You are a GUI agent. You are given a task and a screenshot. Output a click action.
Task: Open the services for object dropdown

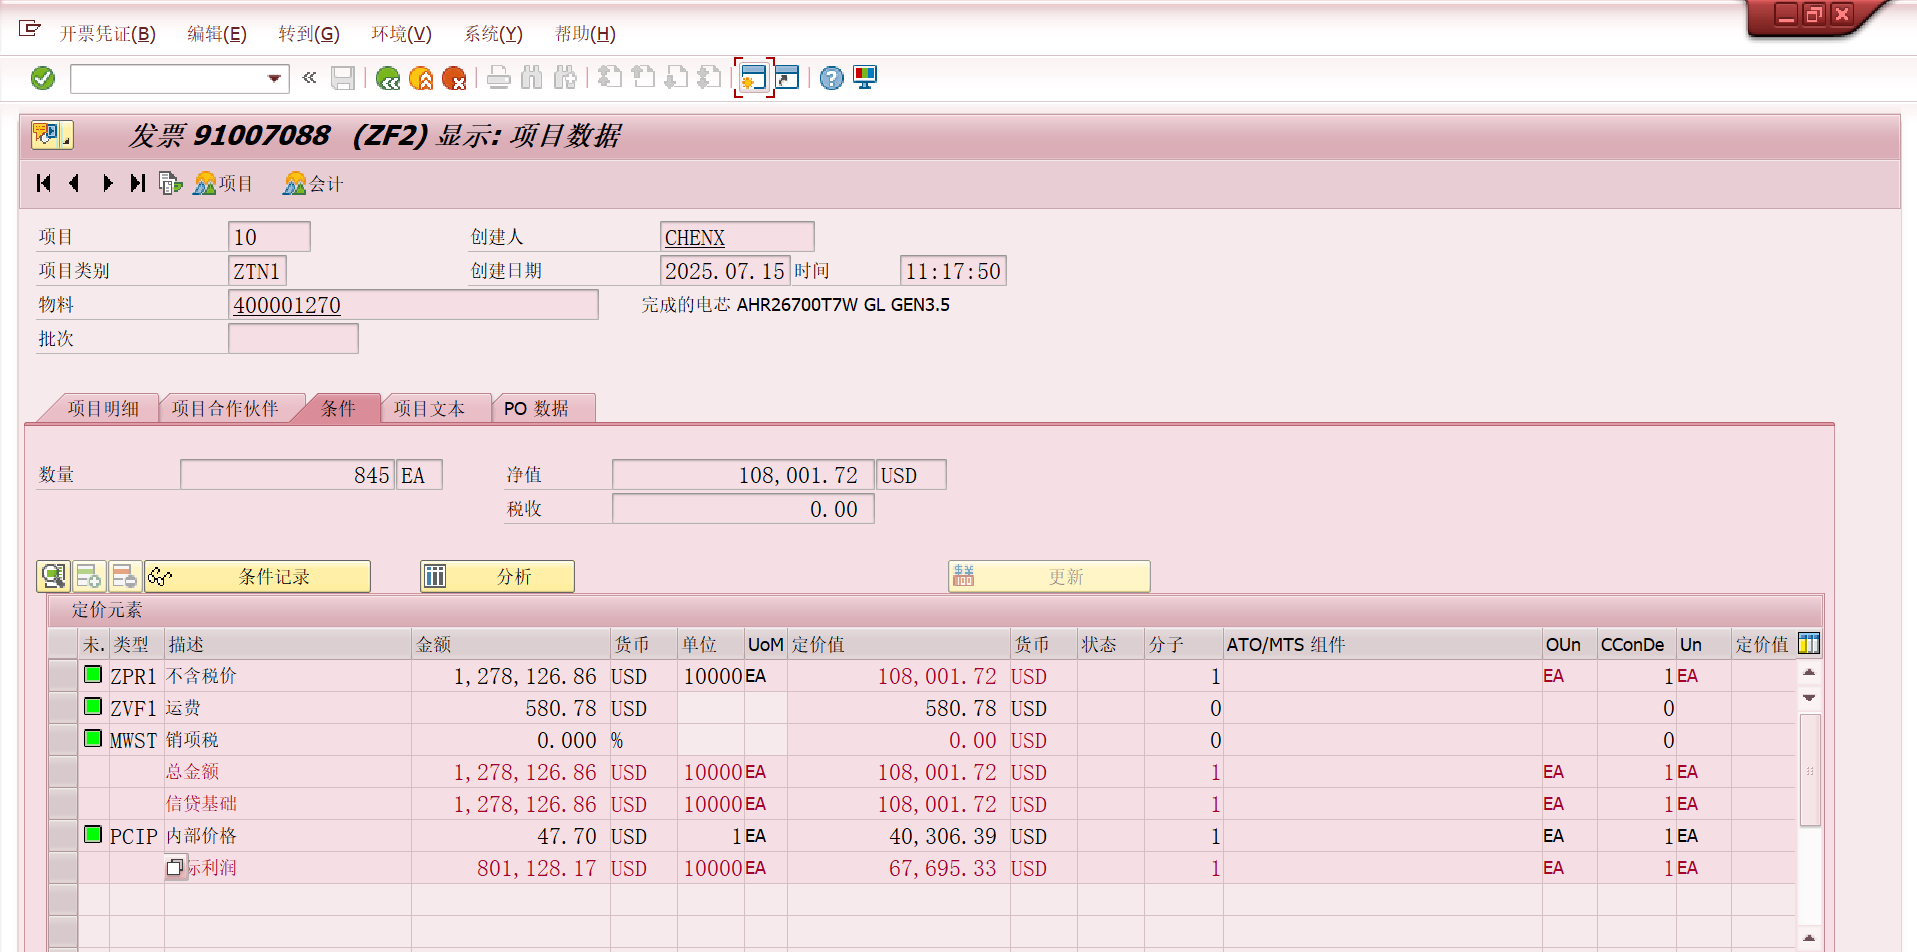coord(52,135)
